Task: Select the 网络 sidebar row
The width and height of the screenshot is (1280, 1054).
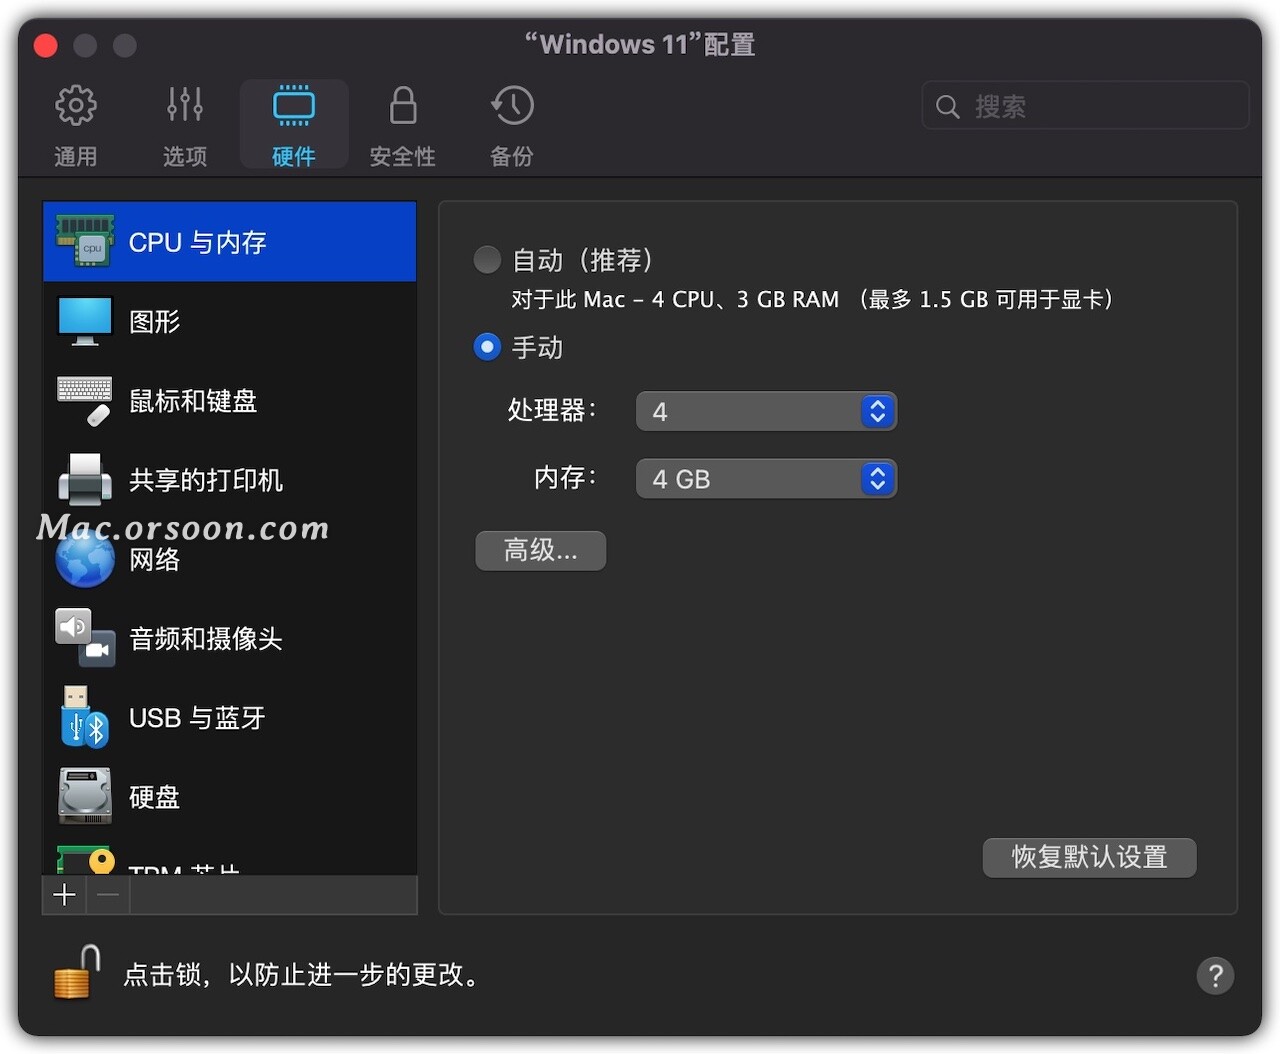Action: [230, 559]
